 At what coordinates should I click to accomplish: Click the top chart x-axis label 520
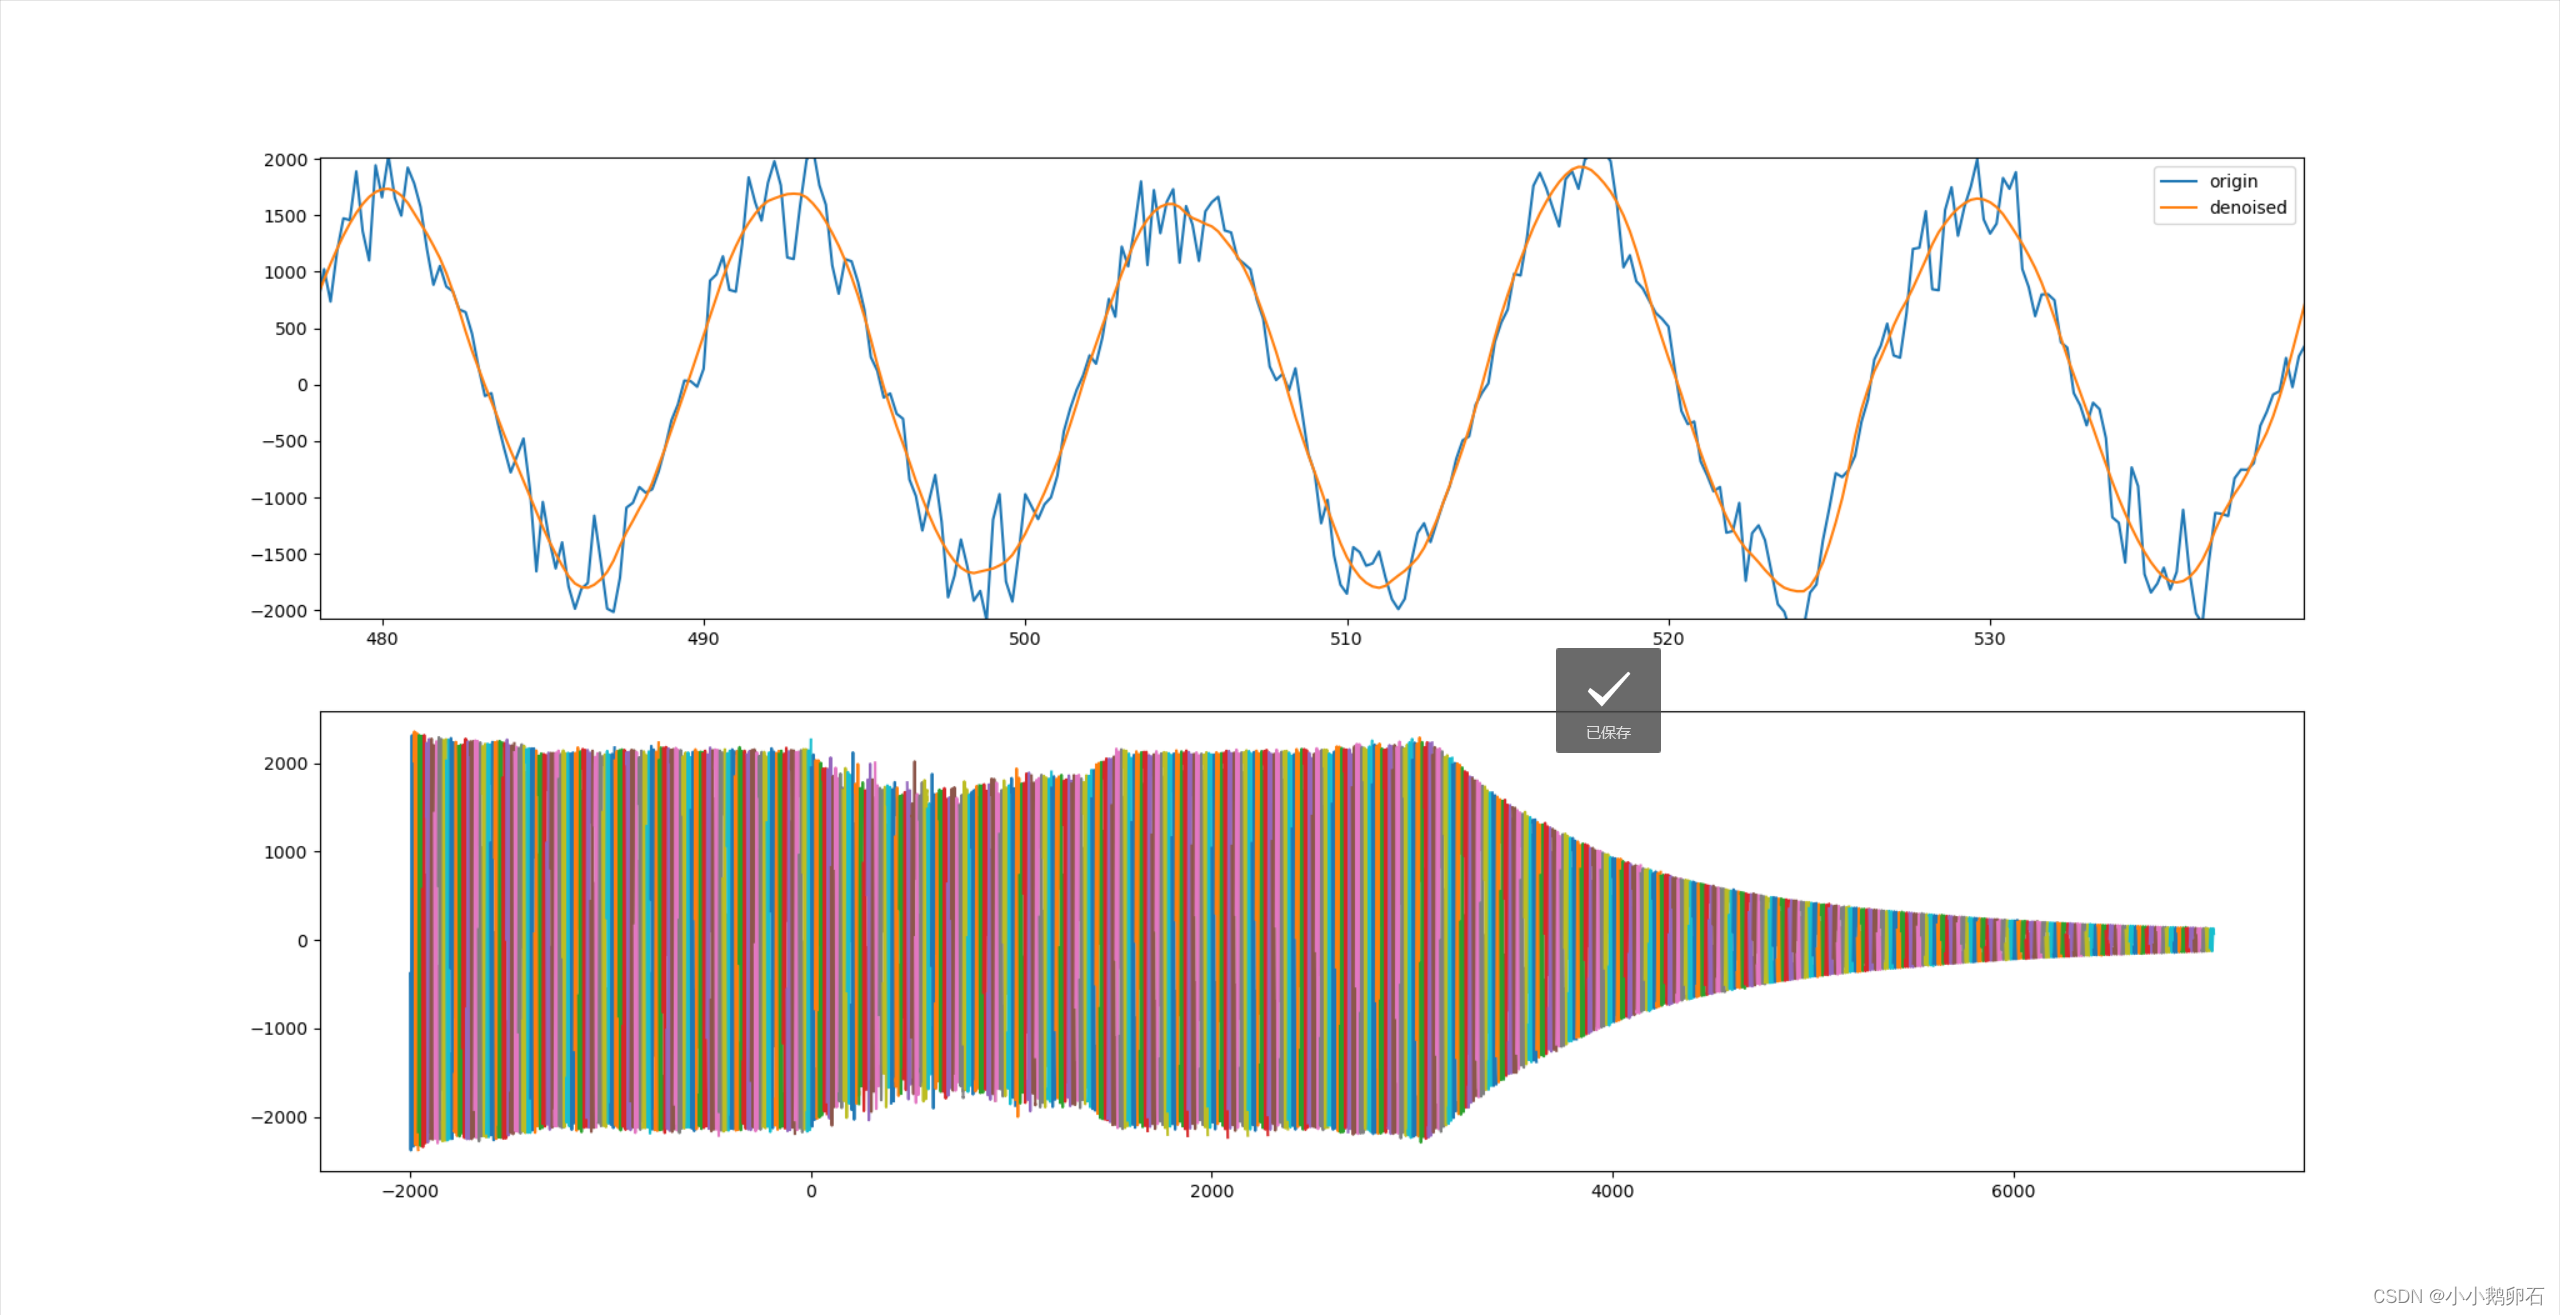click(1668, 639)
